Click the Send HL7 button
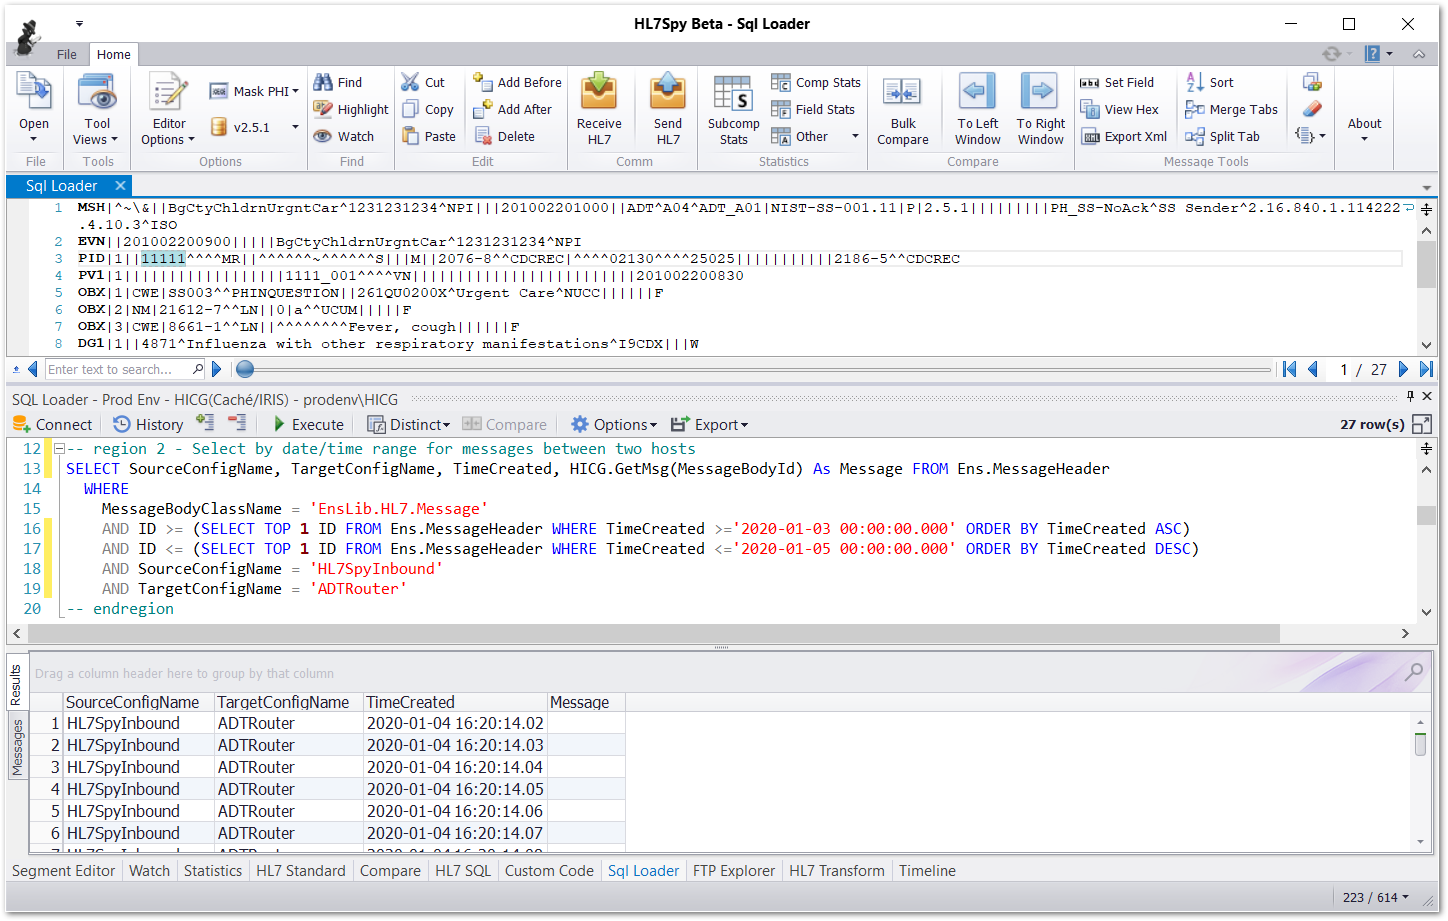The width and height of the screenshot is (1448, 921). [668, 110]
